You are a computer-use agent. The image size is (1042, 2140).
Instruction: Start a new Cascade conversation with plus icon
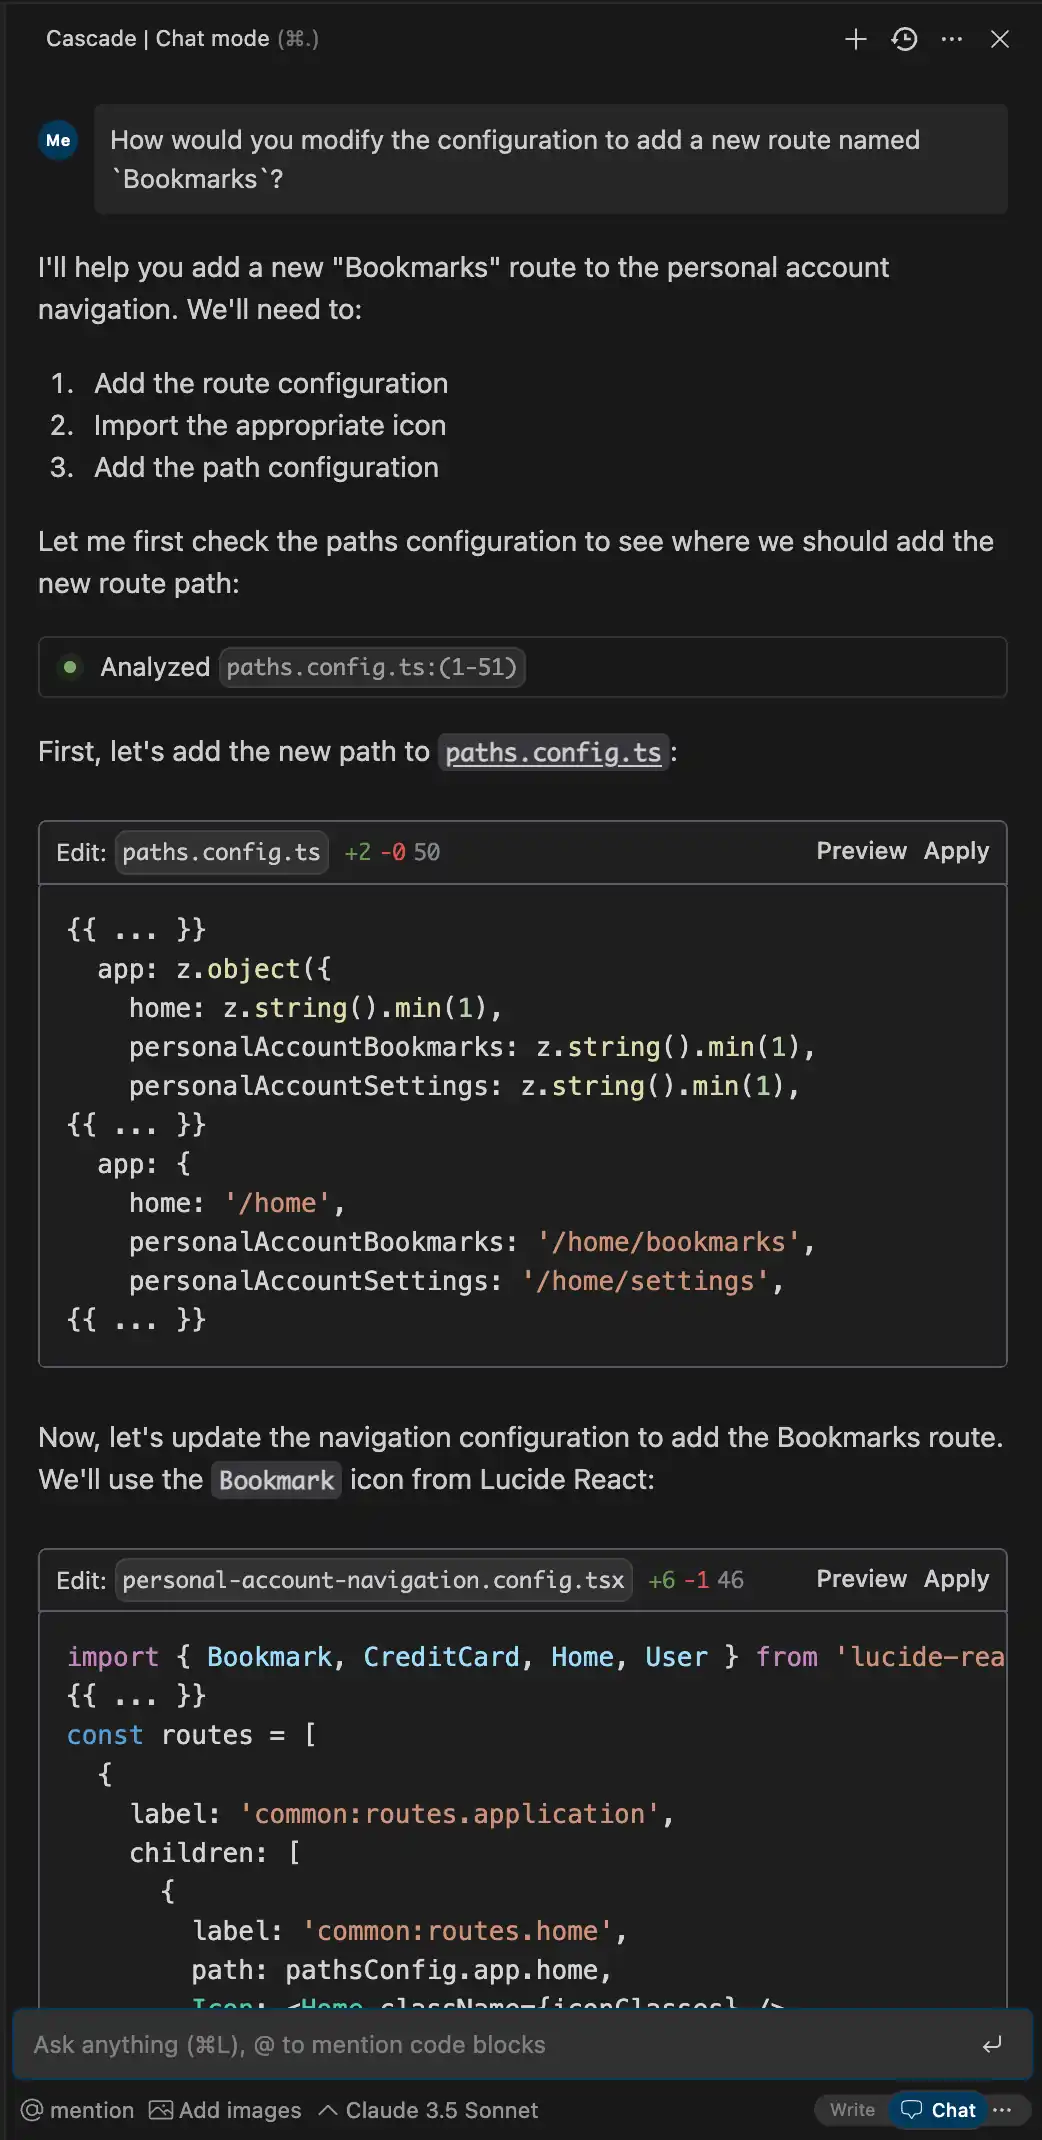(855, 39)
